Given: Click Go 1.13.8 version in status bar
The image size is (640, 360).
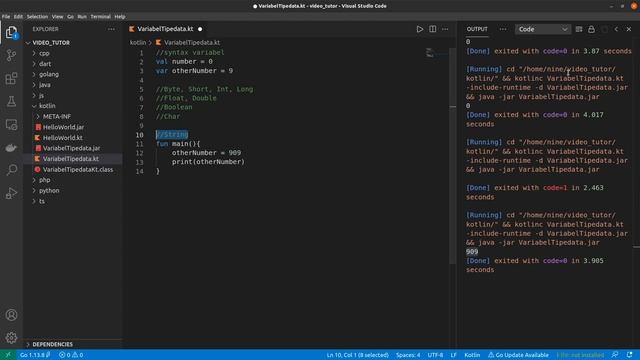Looking at the screenshot, I should tap(35, 355).
